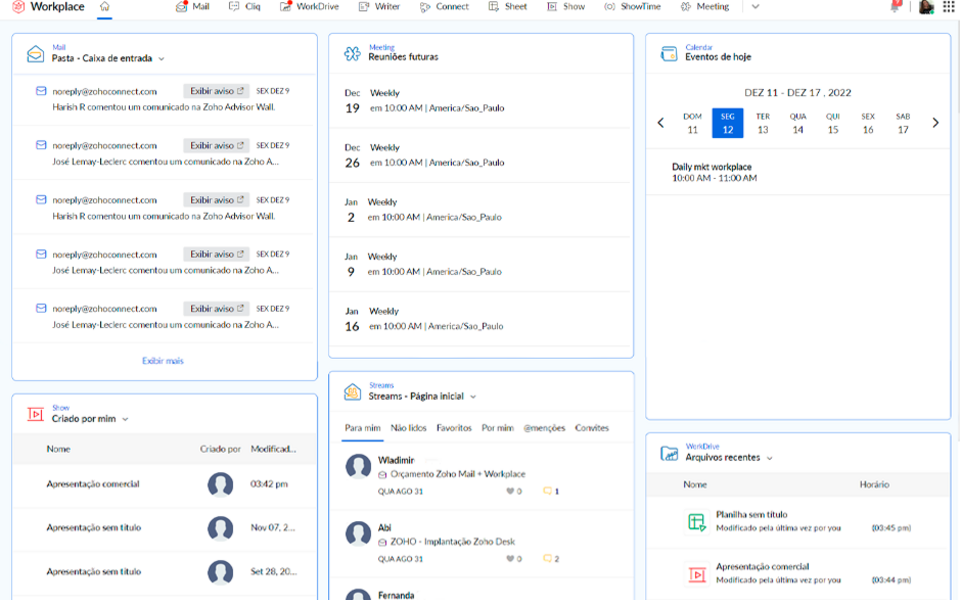
Task: Click Exibir aviso on last email
Action: (x=216, y=309)
